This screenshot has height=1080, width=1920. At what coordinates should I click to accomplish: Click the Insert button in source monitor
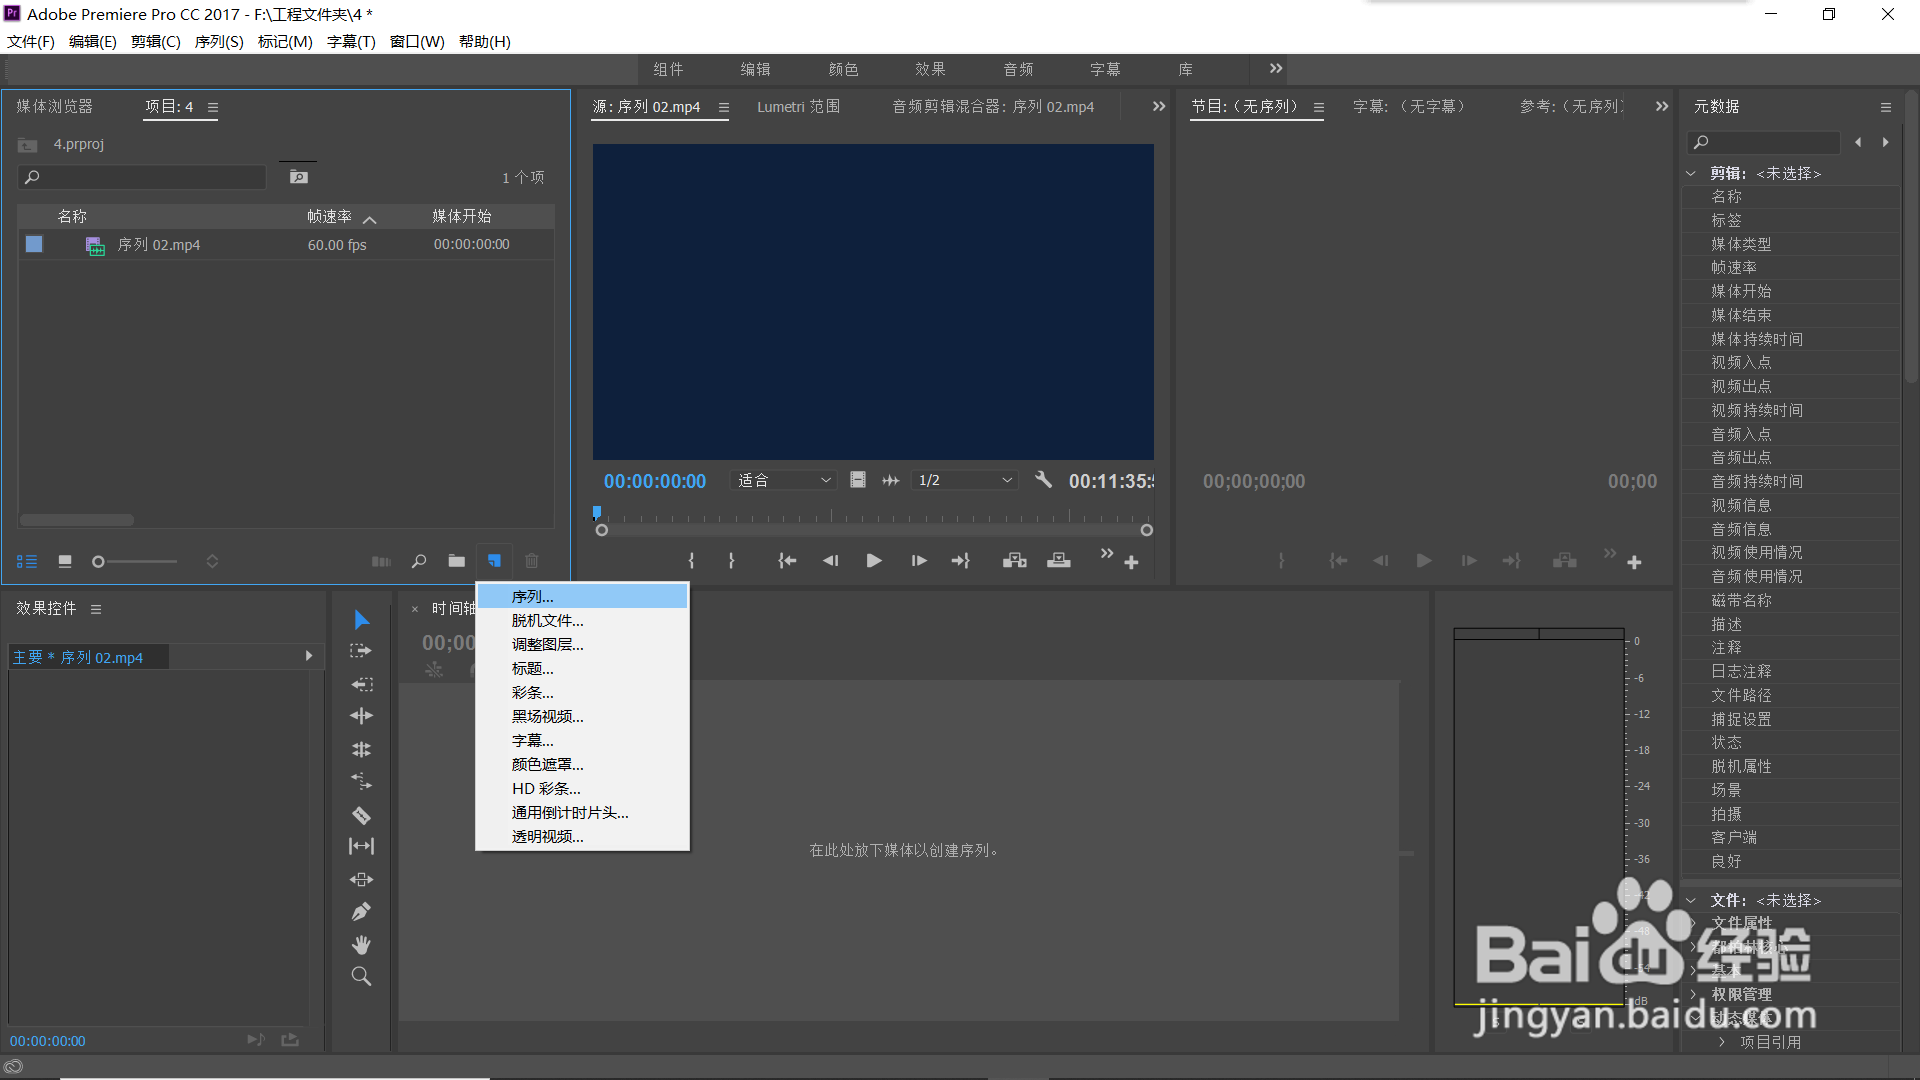(x=1015, y=561)
